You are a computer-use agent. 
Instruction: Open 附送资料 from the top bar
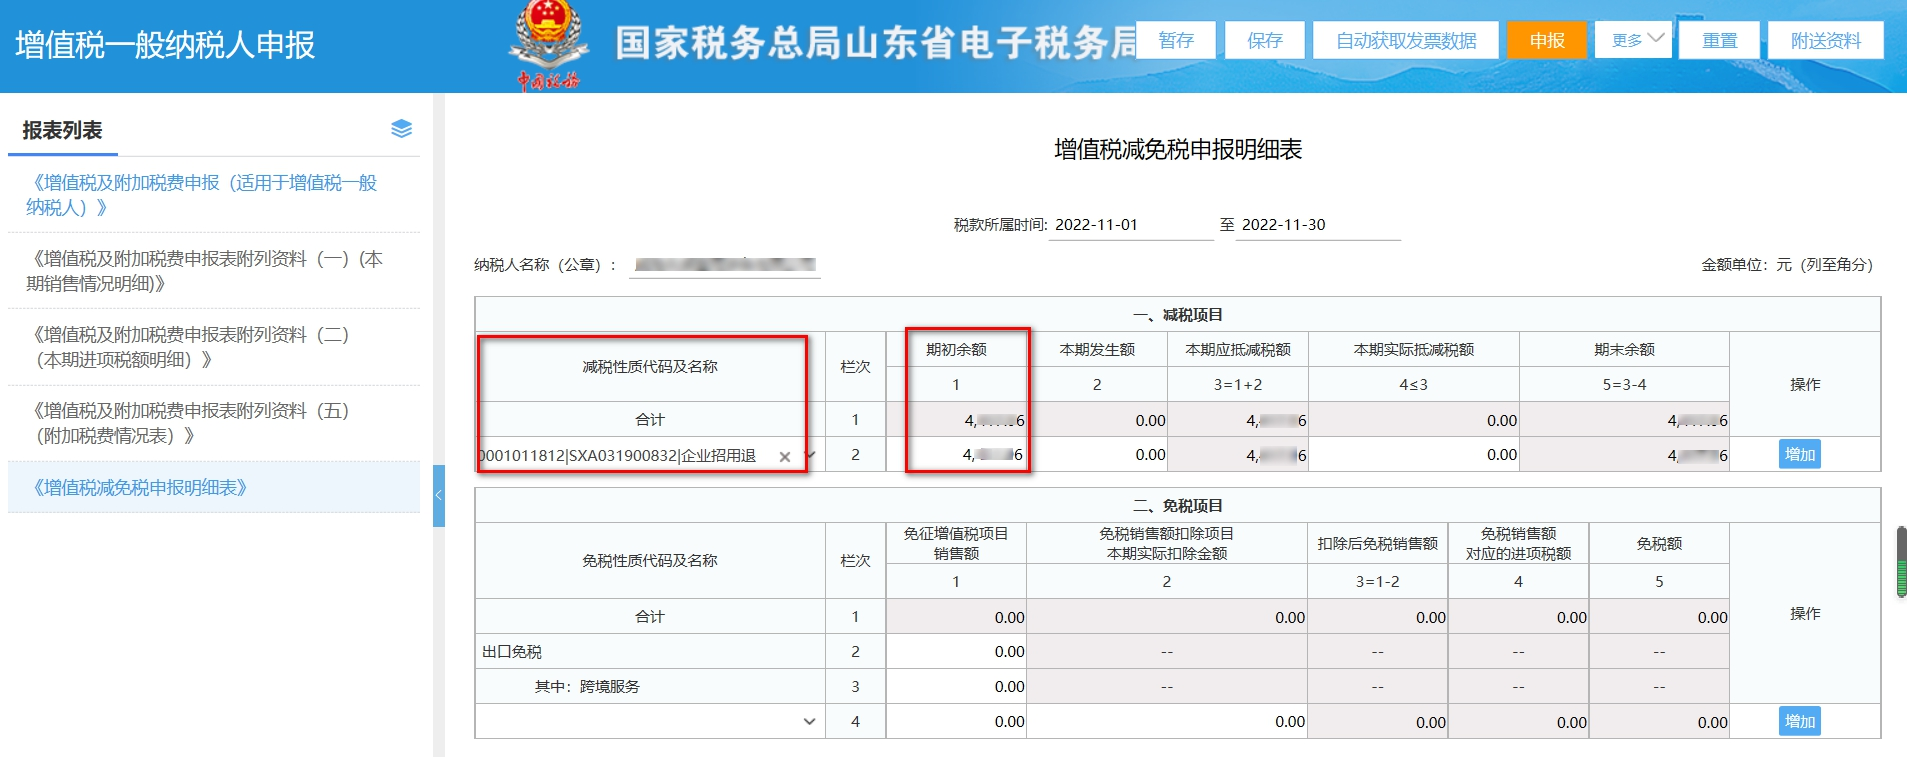pyautogui.click(x=1825, y=40)
